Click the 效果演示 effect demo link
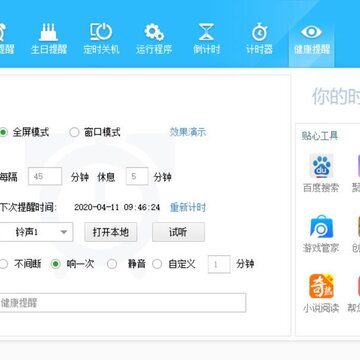The width and height of the screenshot is (360, 360). pyautogui.click(x=188, y=132)
